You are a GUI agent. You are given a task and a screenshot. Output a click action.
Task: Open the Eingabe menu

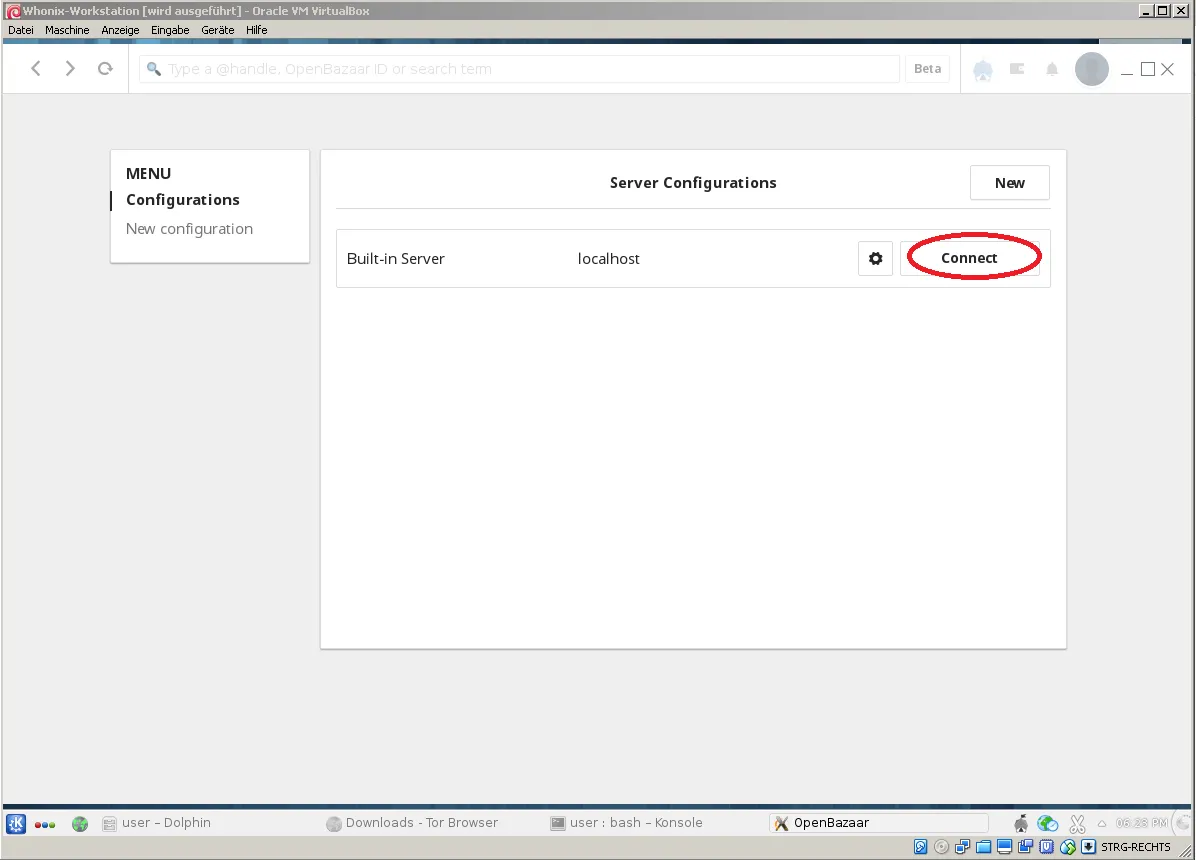tap(170, 30)
